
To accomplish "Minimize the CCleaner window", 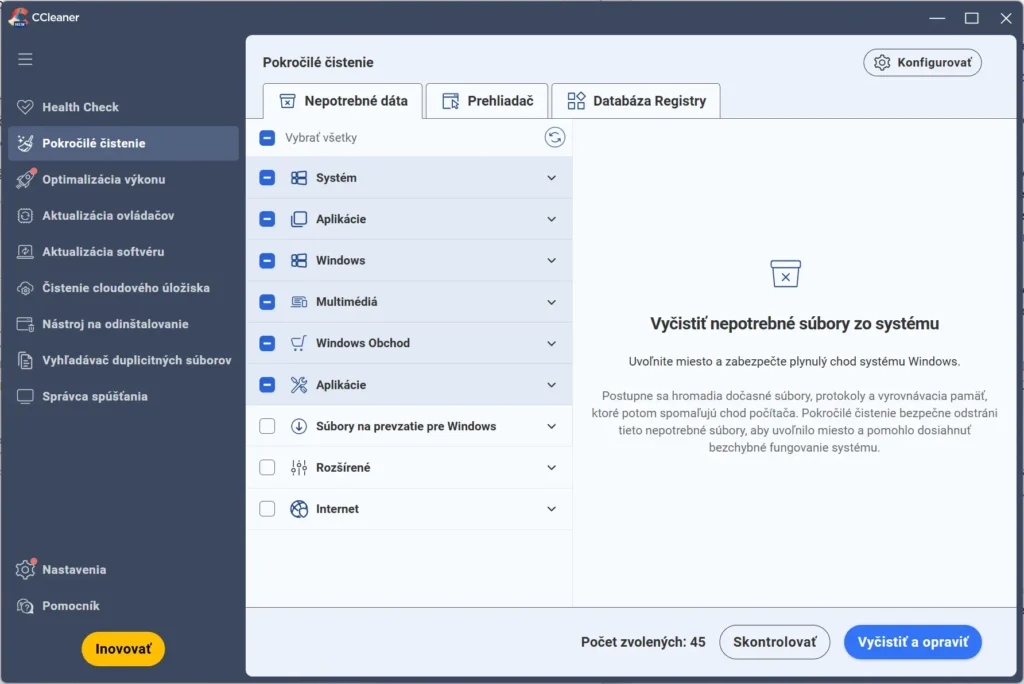I will 937,18.
